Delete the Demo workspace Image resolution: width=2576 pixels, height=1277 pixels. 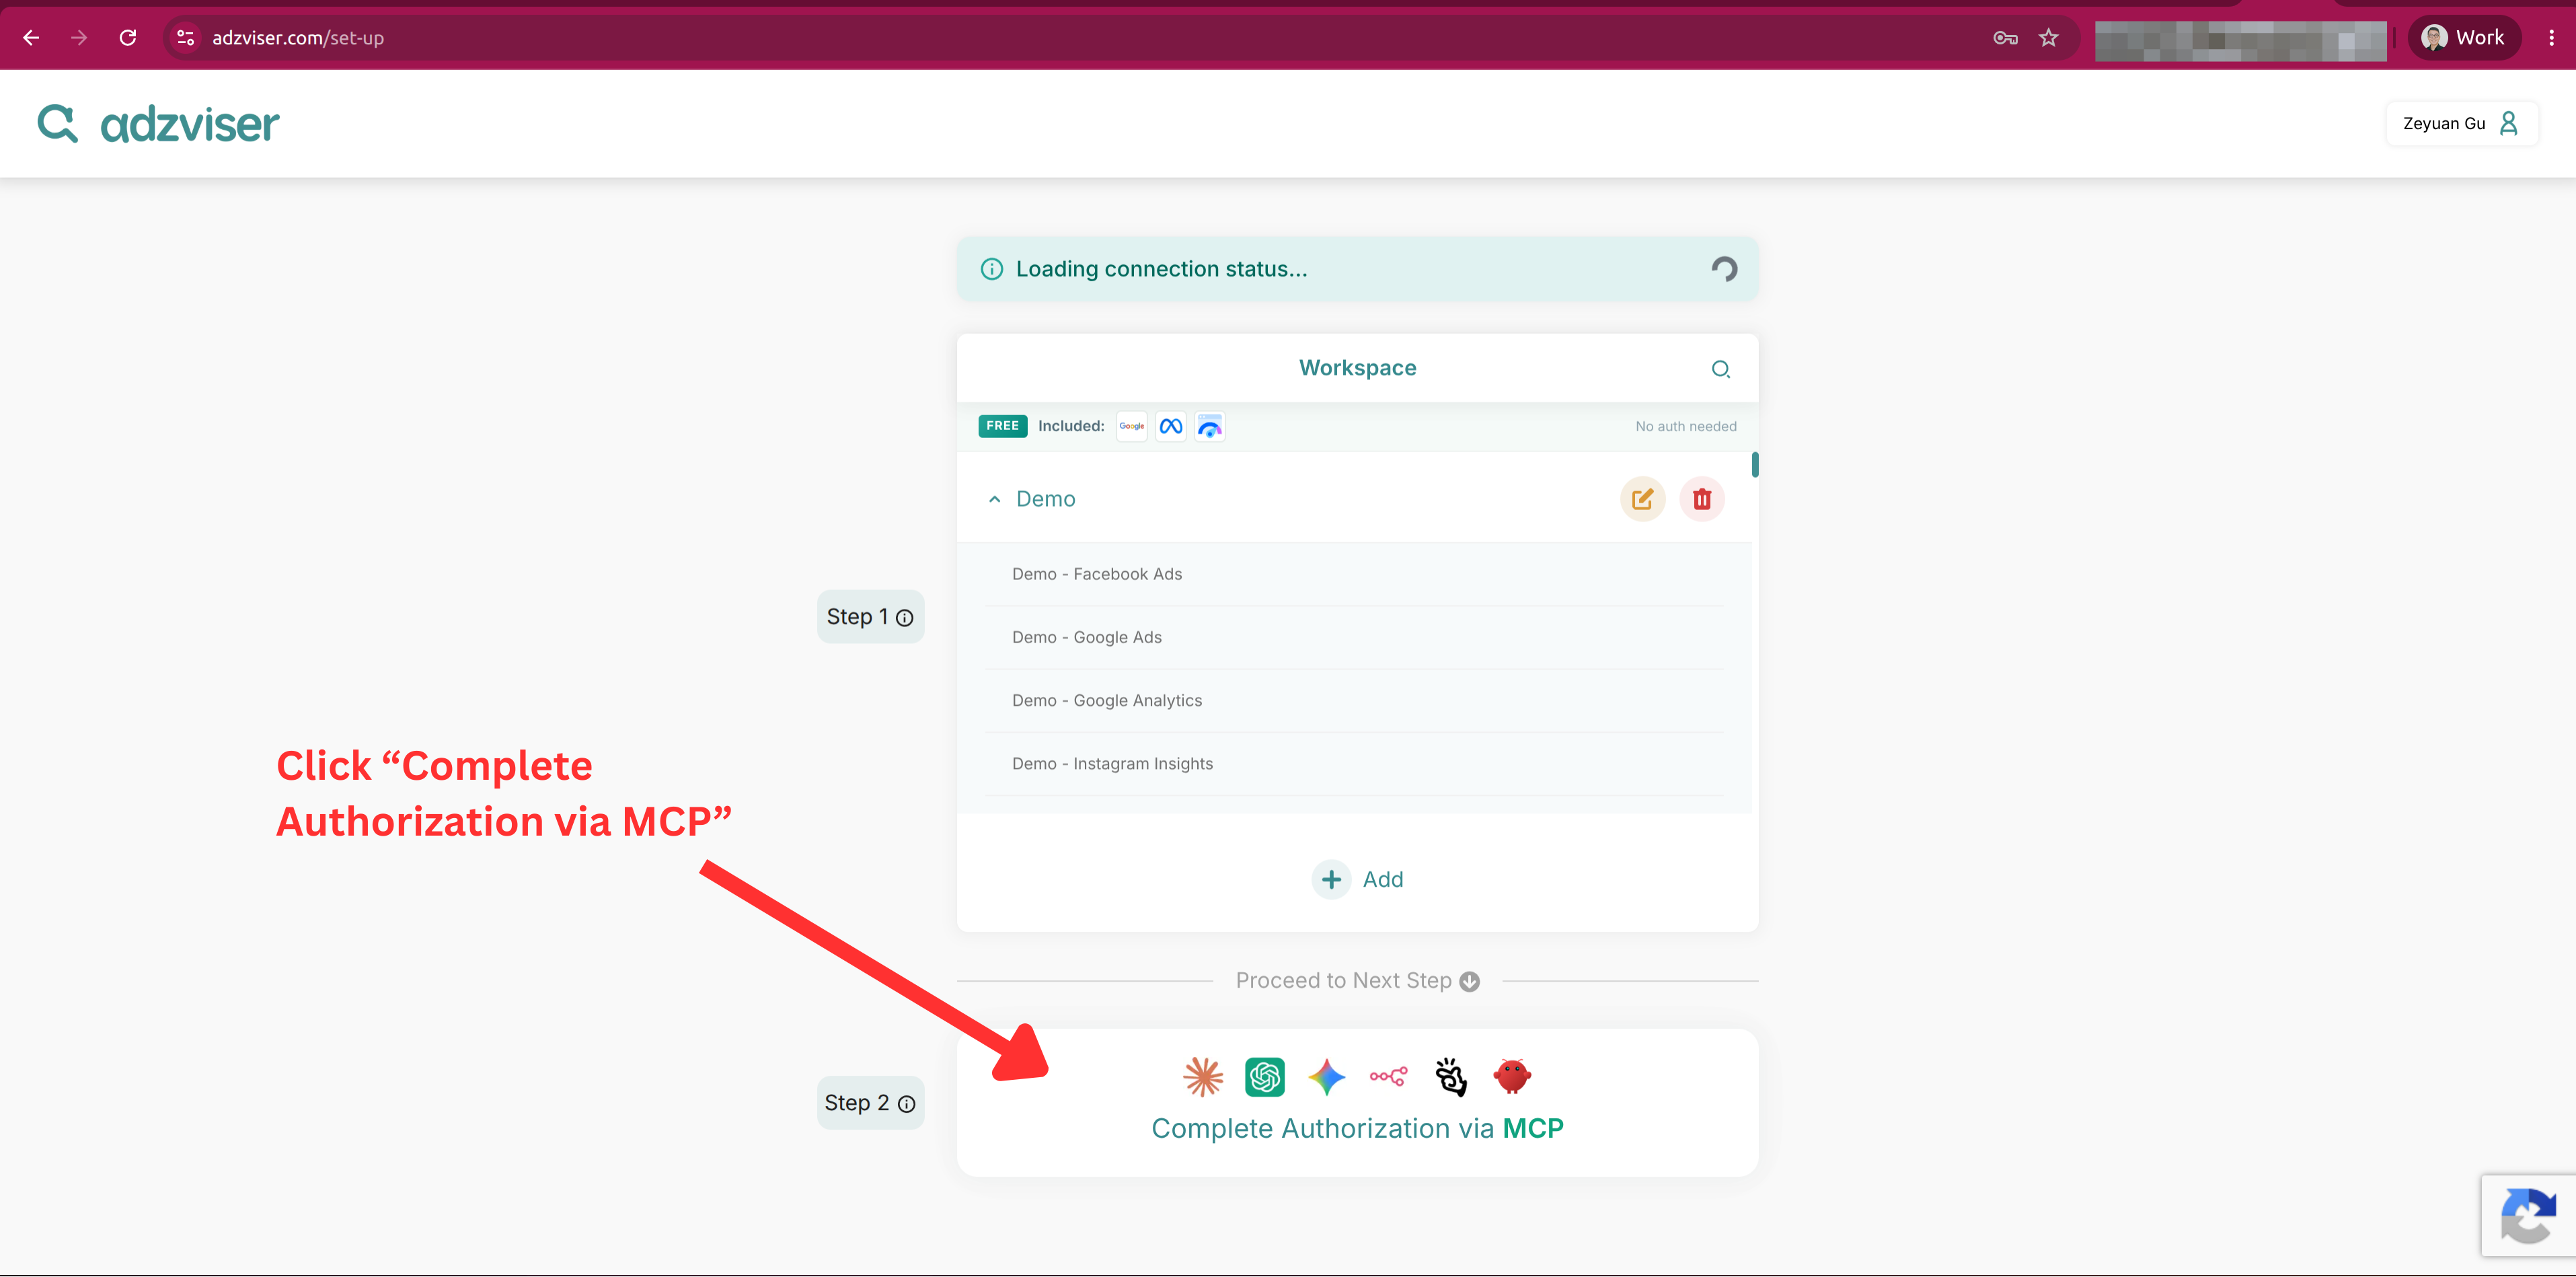coord(1701,499)
